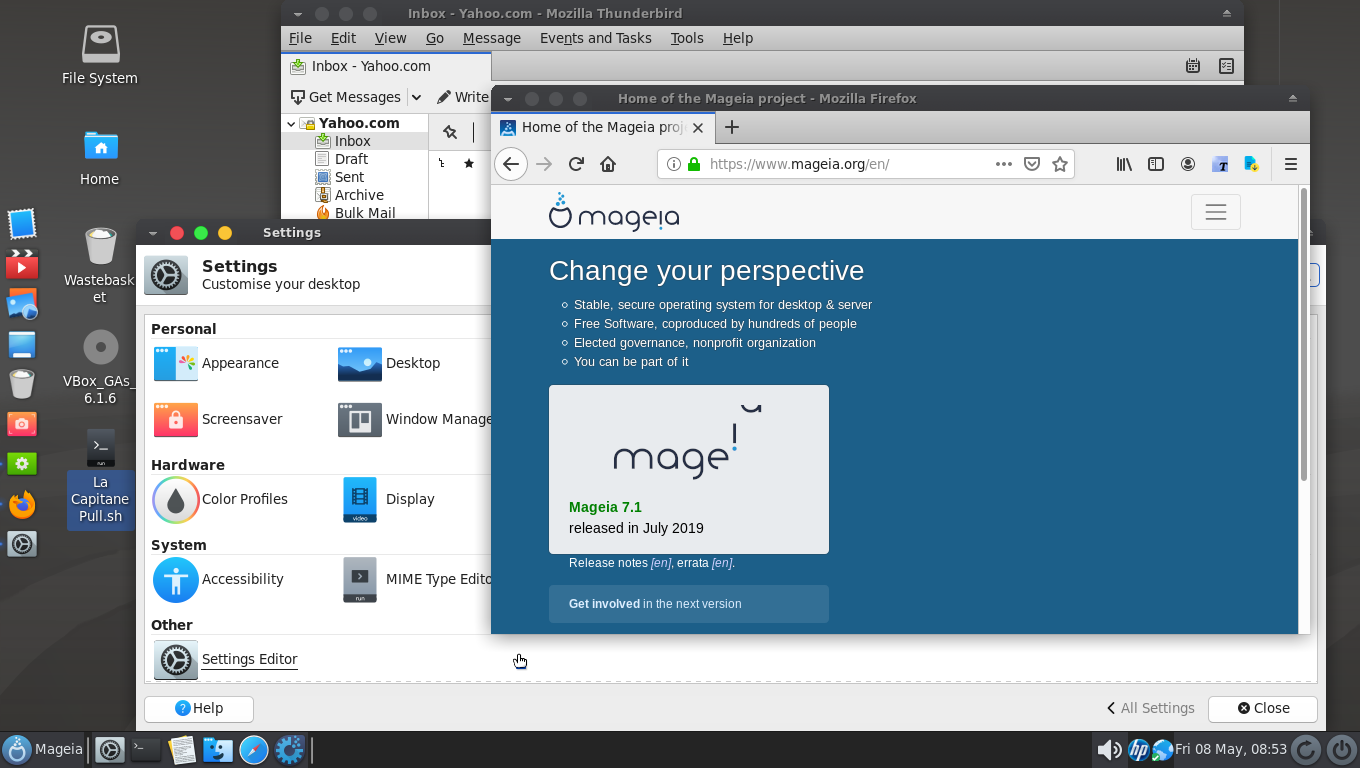Click Write button in Thunderbird
The width and height of the screenshot is (1360, 768).
click(x=462, y=97)
